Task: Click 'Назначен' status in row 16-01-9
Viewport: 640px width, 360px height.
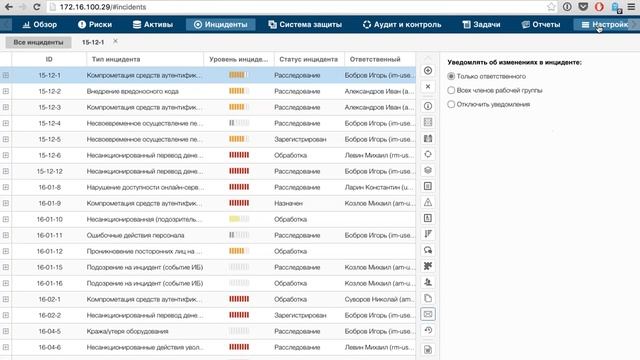Action: (288, 203)
